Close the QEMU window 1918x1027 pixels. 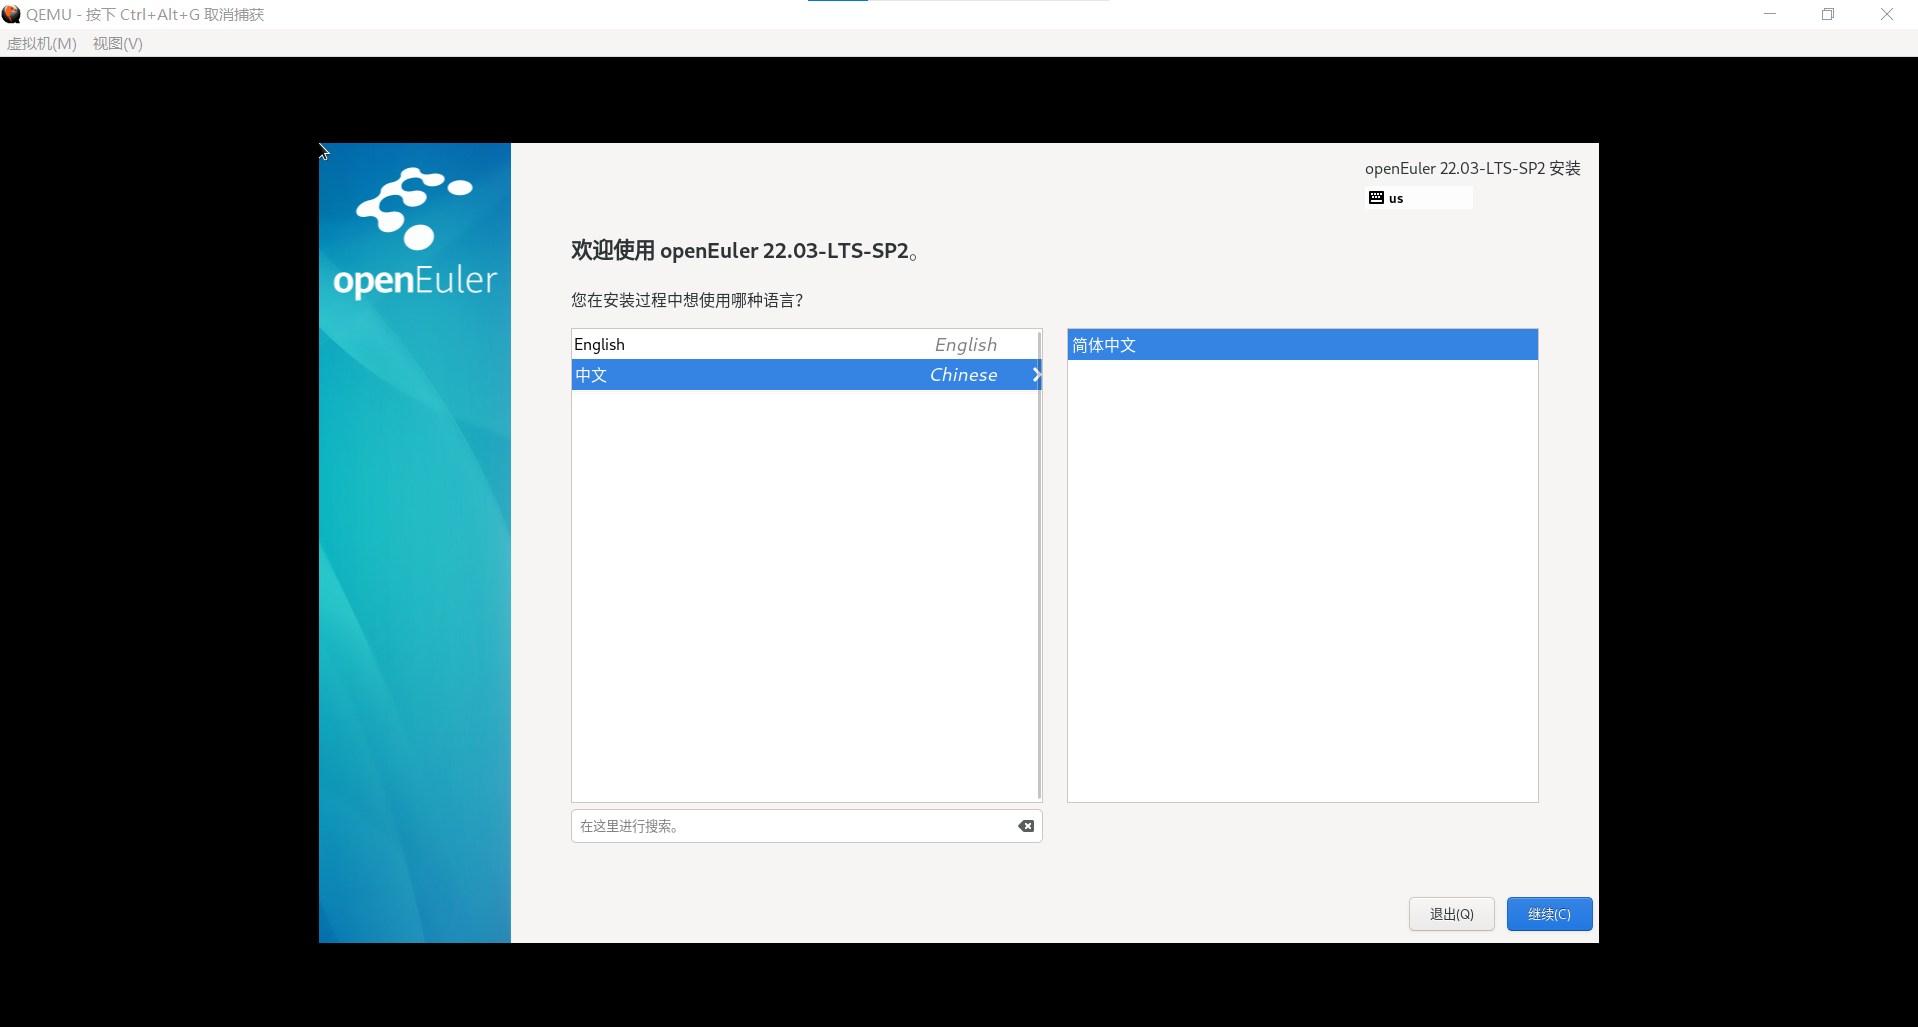pyautogui.click(x=1887, y=14)
